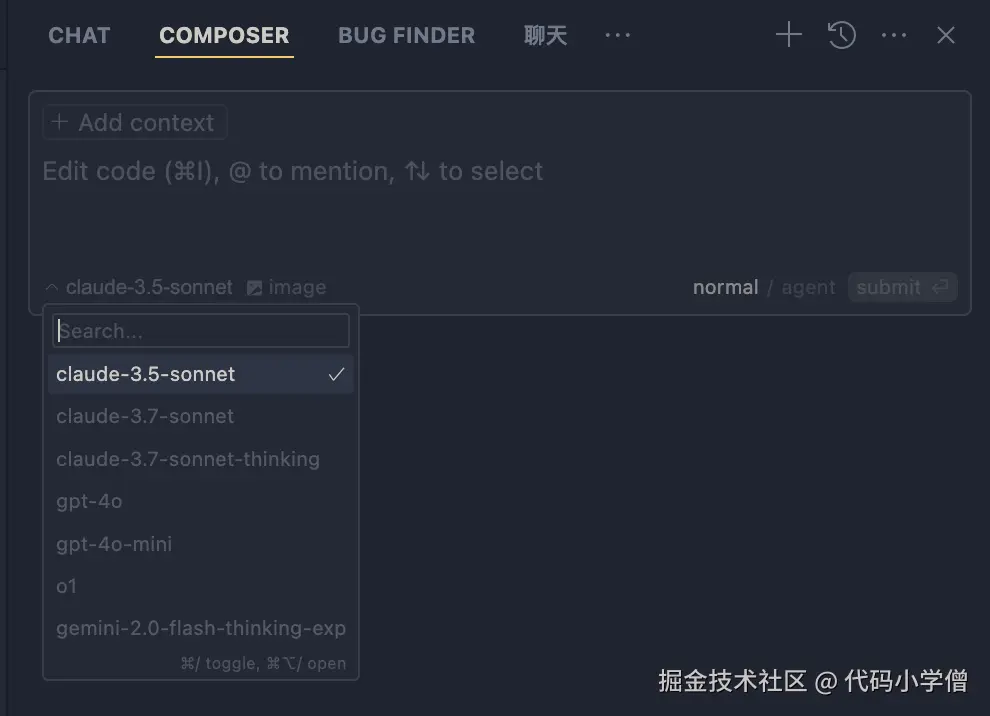Click the image attach icon
This screenshot has height=716, width=990.
[x=255, y=288]
